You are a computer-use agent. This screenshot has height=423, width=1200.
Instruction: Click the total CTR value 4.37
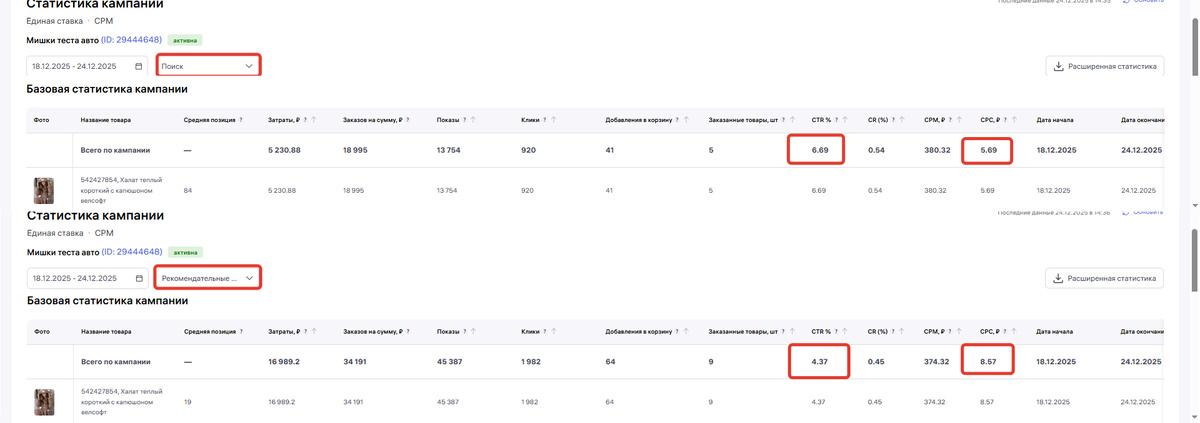[x=820, y=362]
